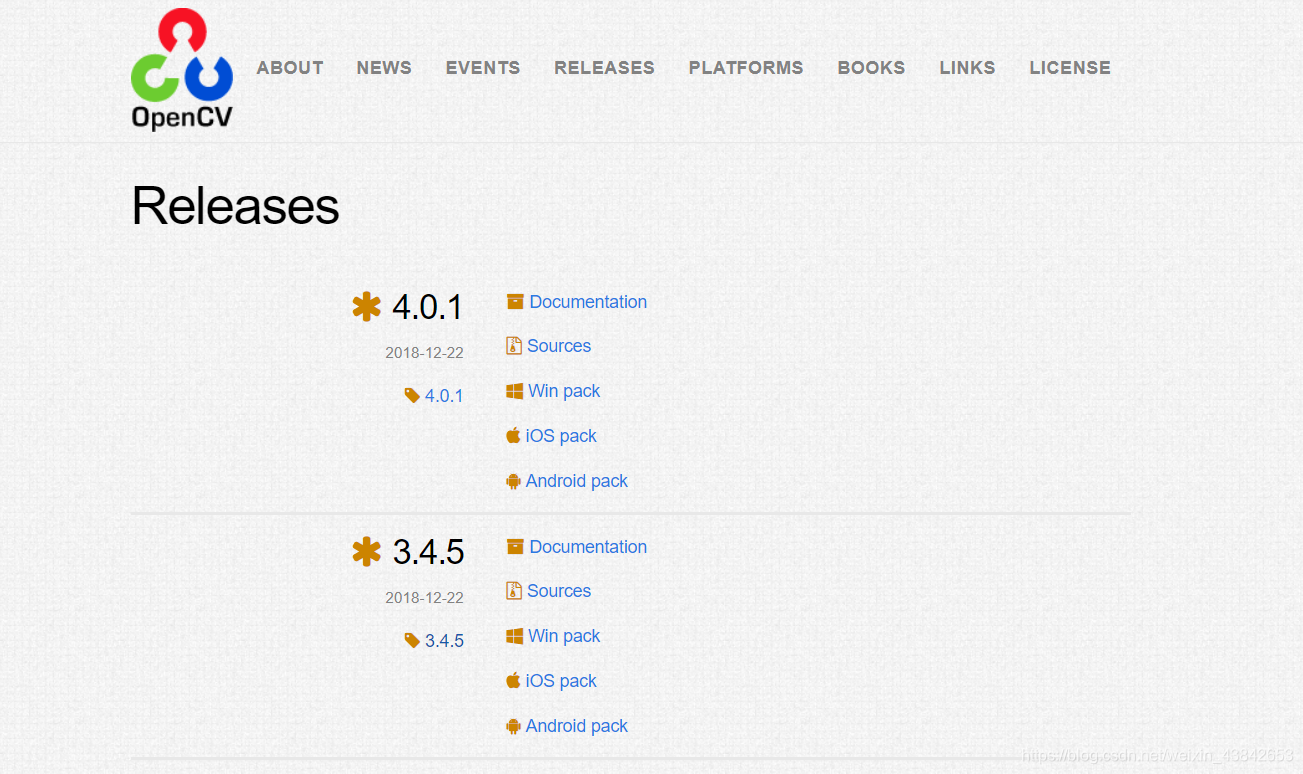The height and width of the screenshot is (774, 1303).
Task: Click the asterisk icon beside version 4.0.1
Action: (367, 306)
